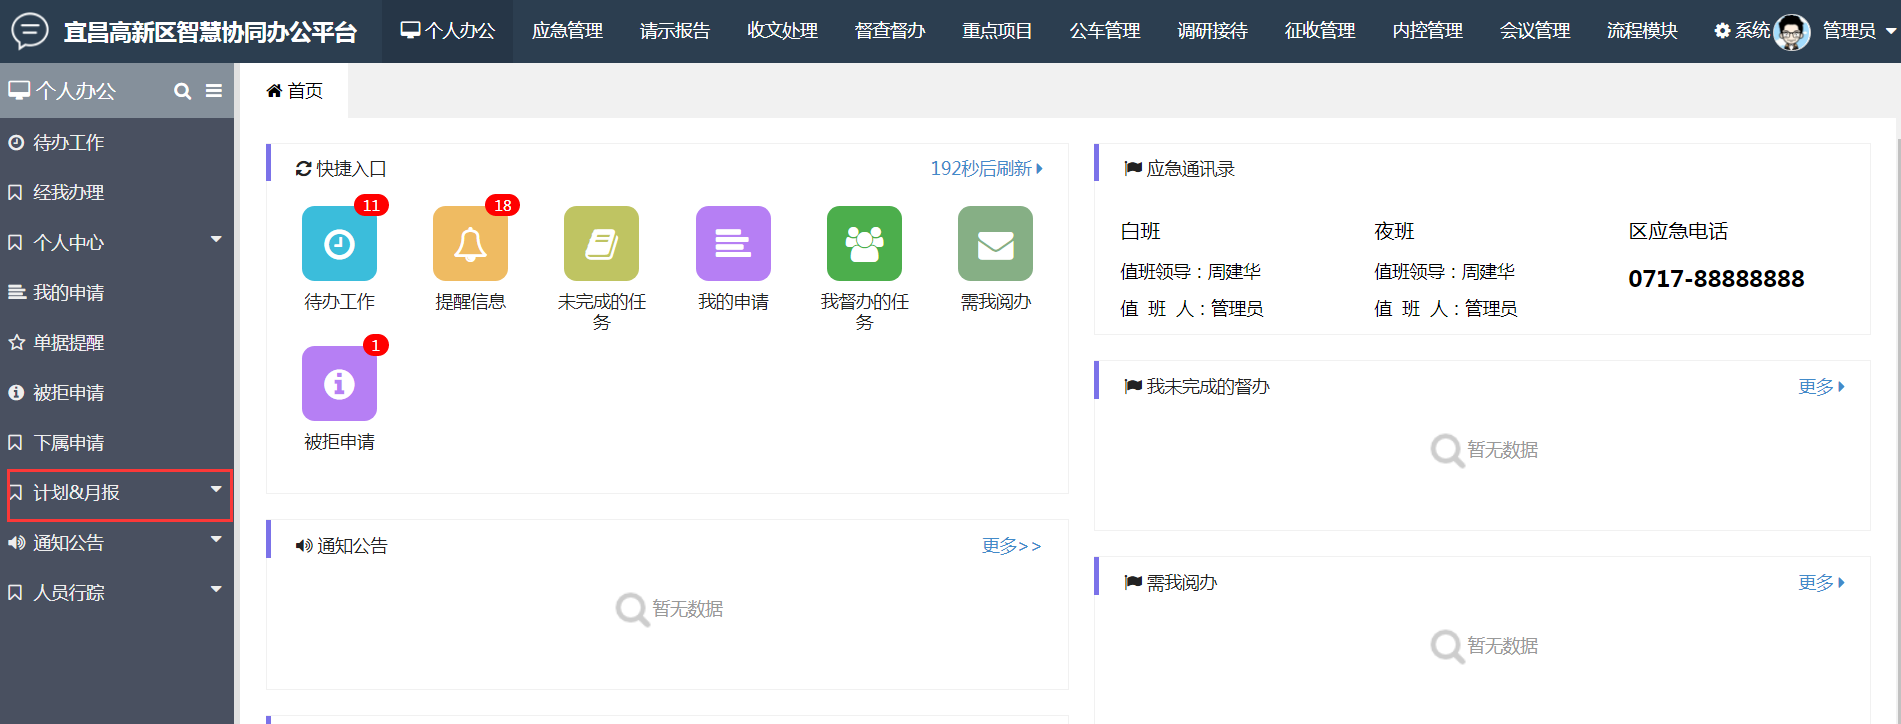Viewport: 1901px width, 724px height.
Task: Open 待办工作 quick entry tile icon
Action: point(339,243)
